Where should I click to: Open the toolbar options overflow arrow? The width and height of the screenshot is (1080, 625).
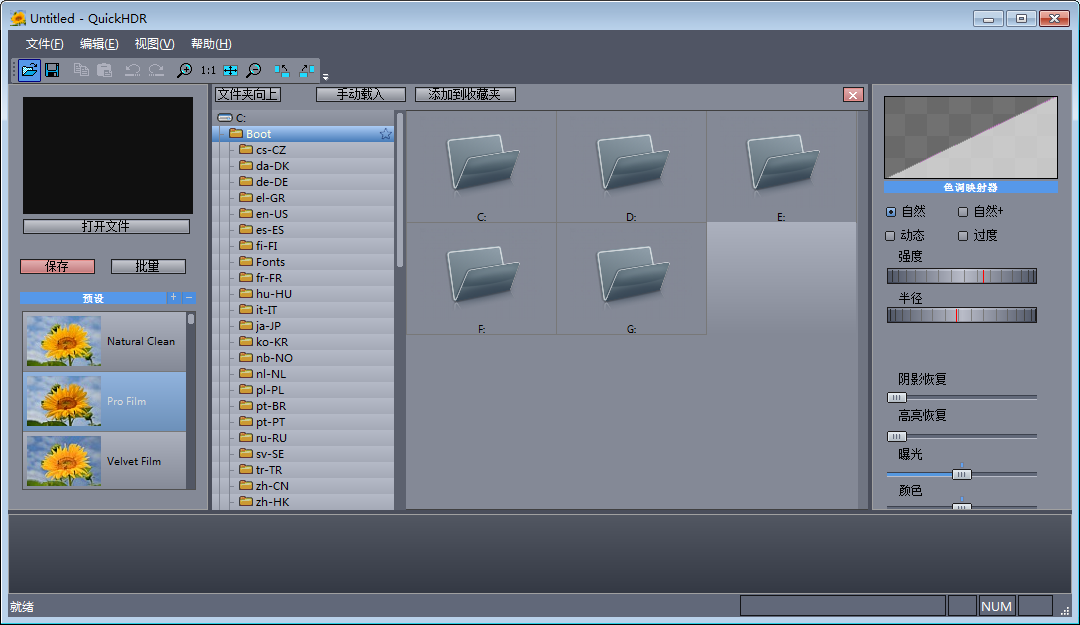point(325,76)
